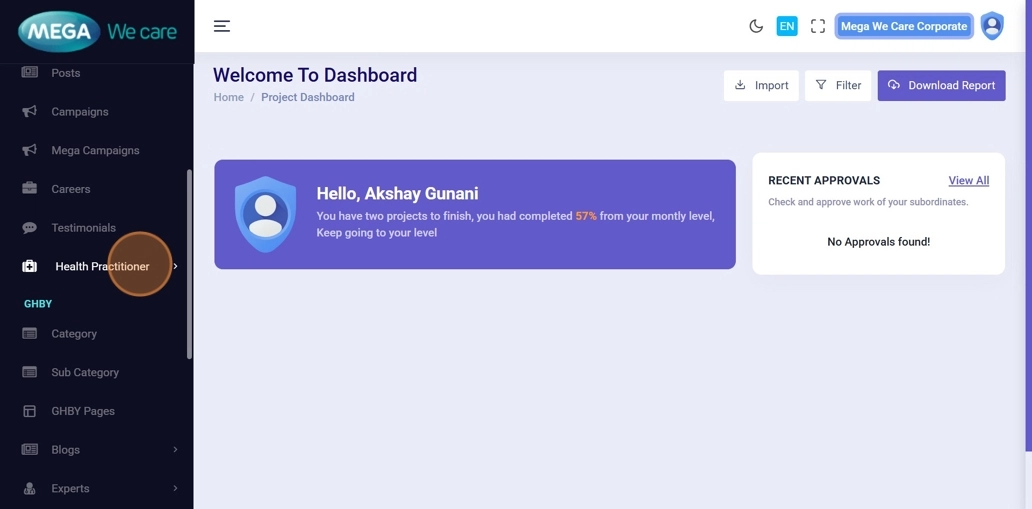This screenshot has width=1032, height=509.
Task: Click the Import button
Action: 761,85
